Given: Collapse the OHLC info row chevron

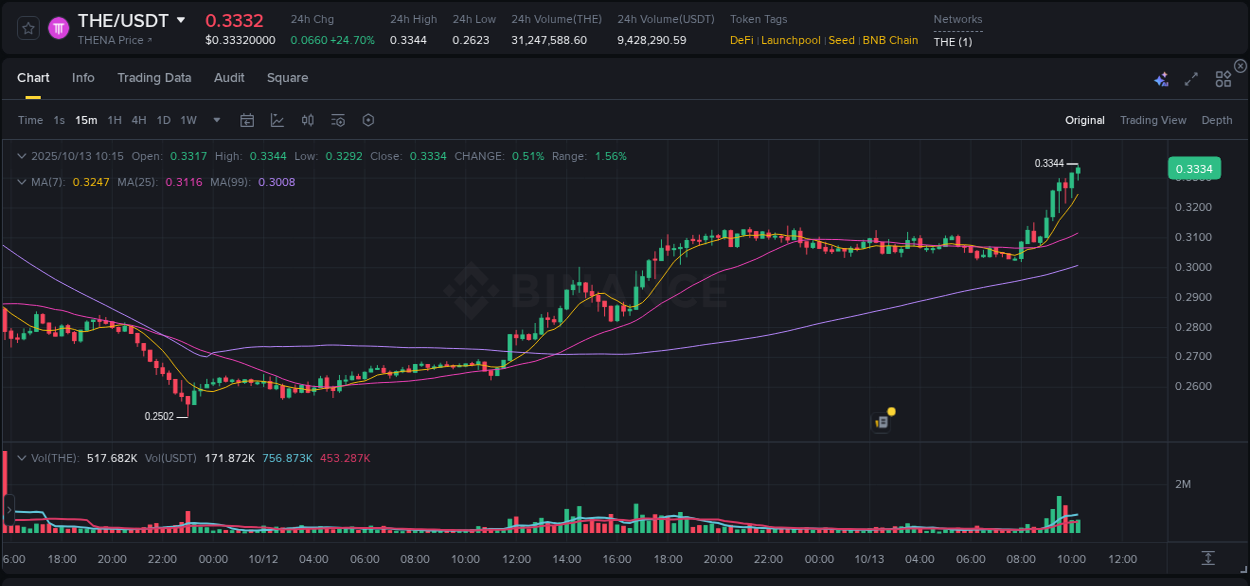Looking at the screenshot, I should pos(21,156).
